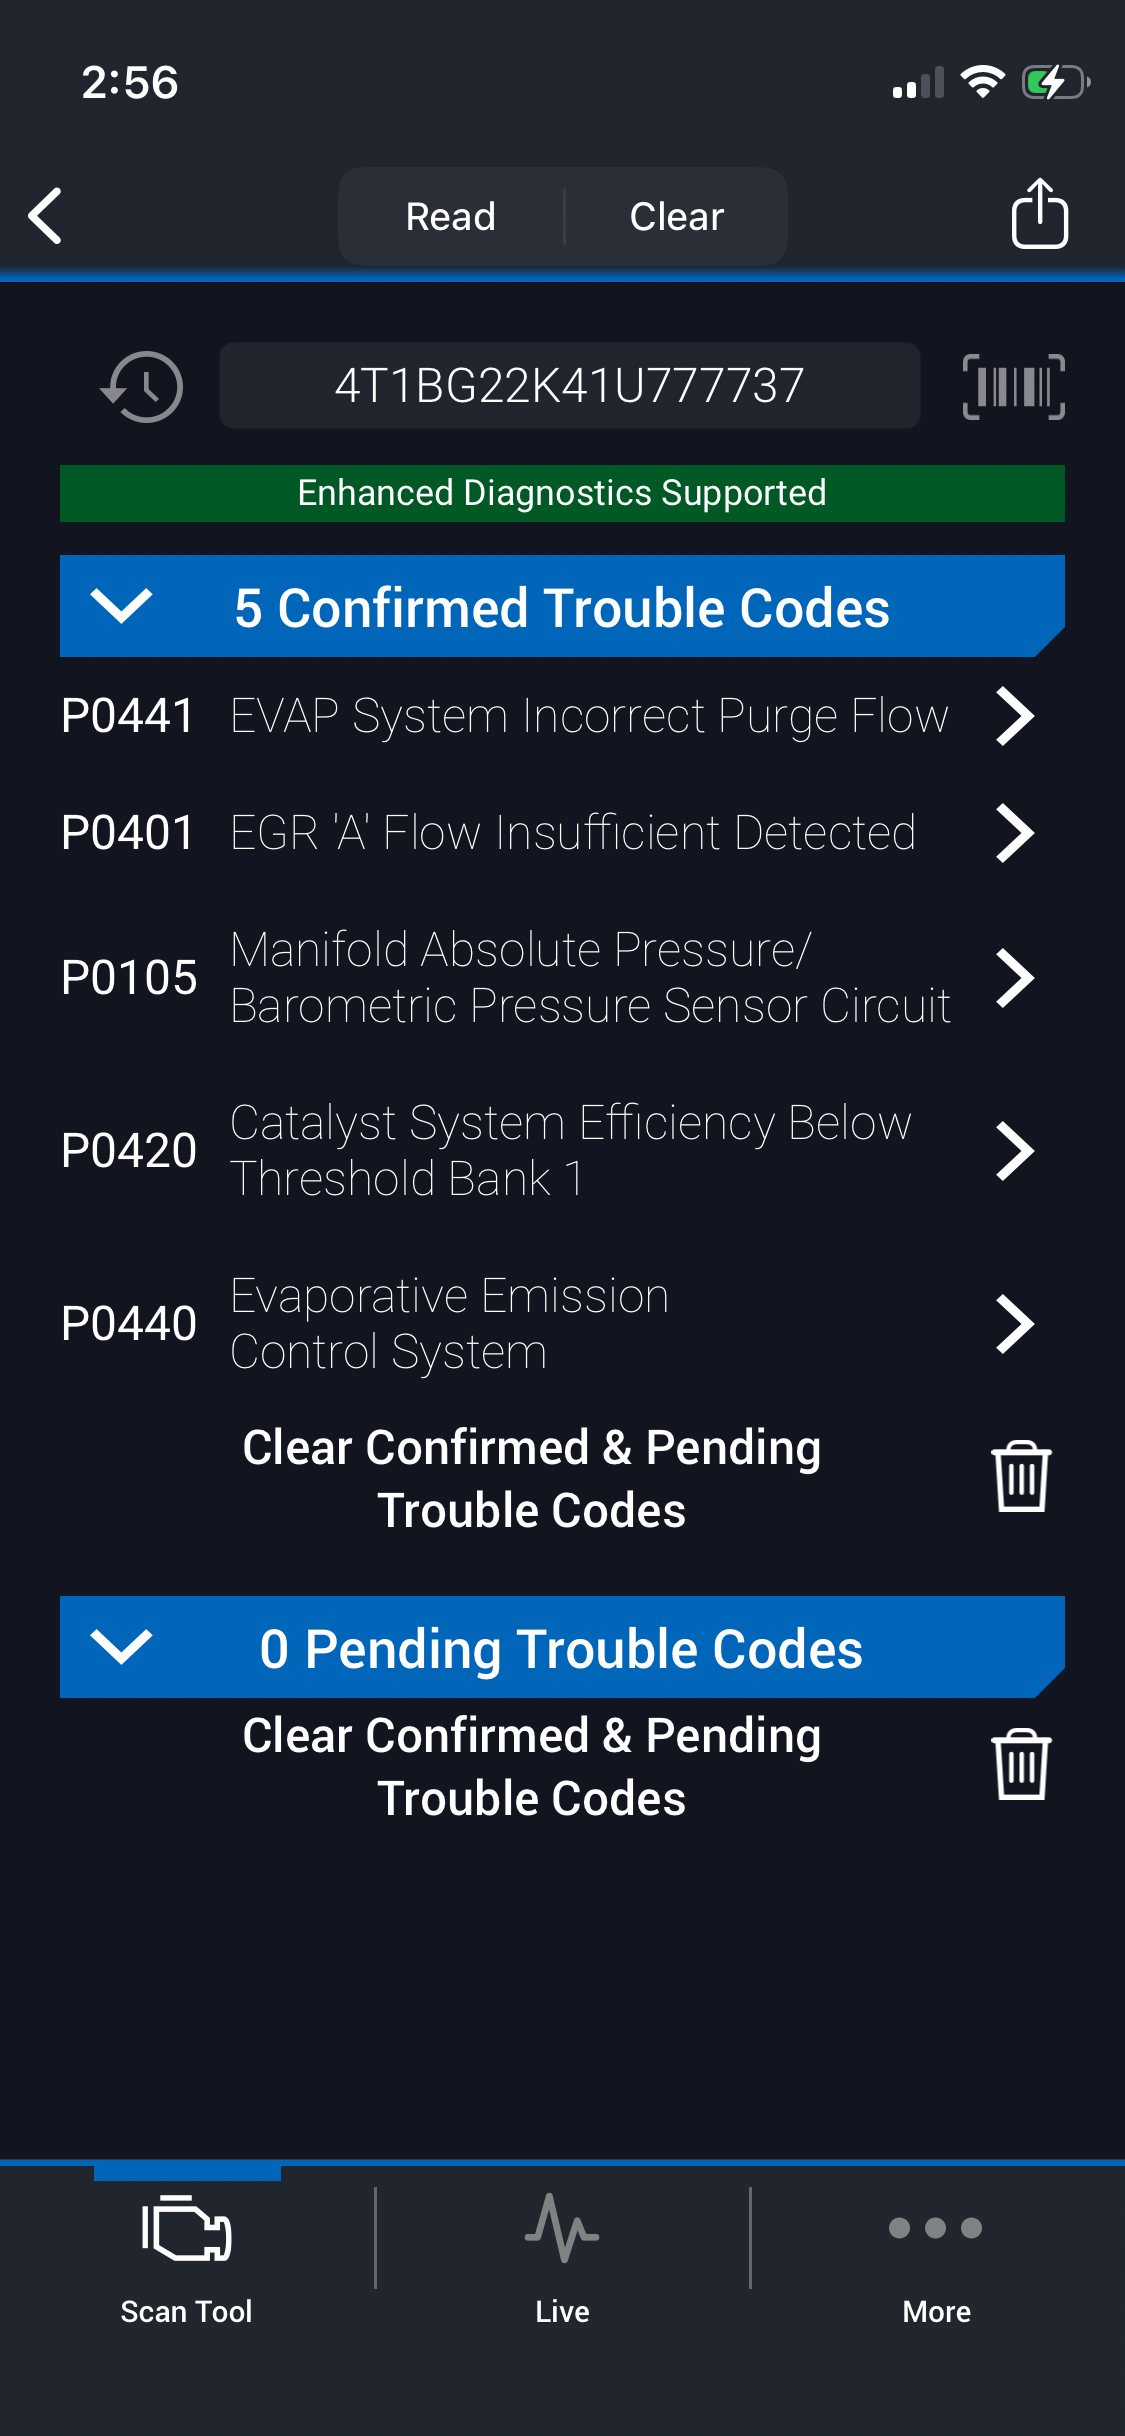Switch to the Read segment
This screenshot has width=1125, height=2436.
click(451, 217)
